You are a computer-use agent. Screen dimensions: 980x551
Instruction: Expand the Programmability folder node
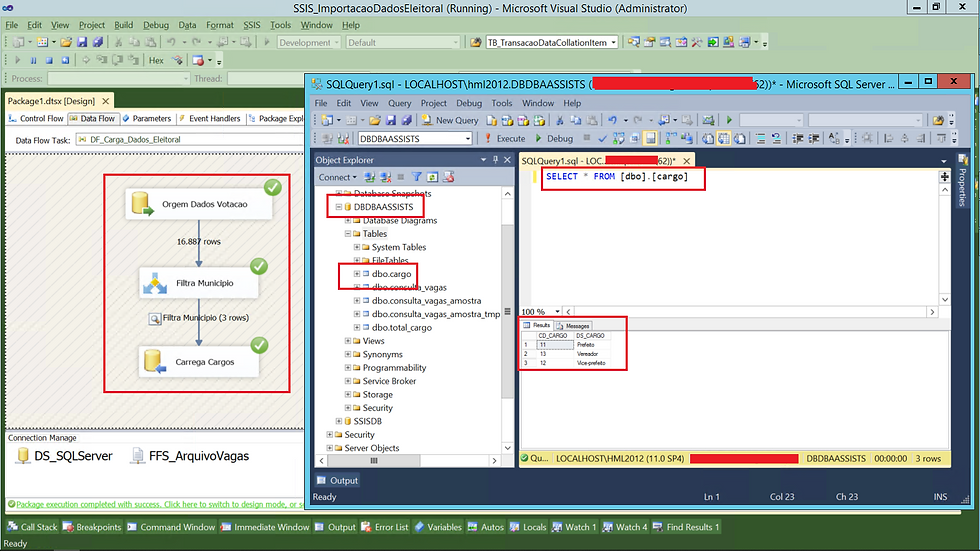point(348,368)
